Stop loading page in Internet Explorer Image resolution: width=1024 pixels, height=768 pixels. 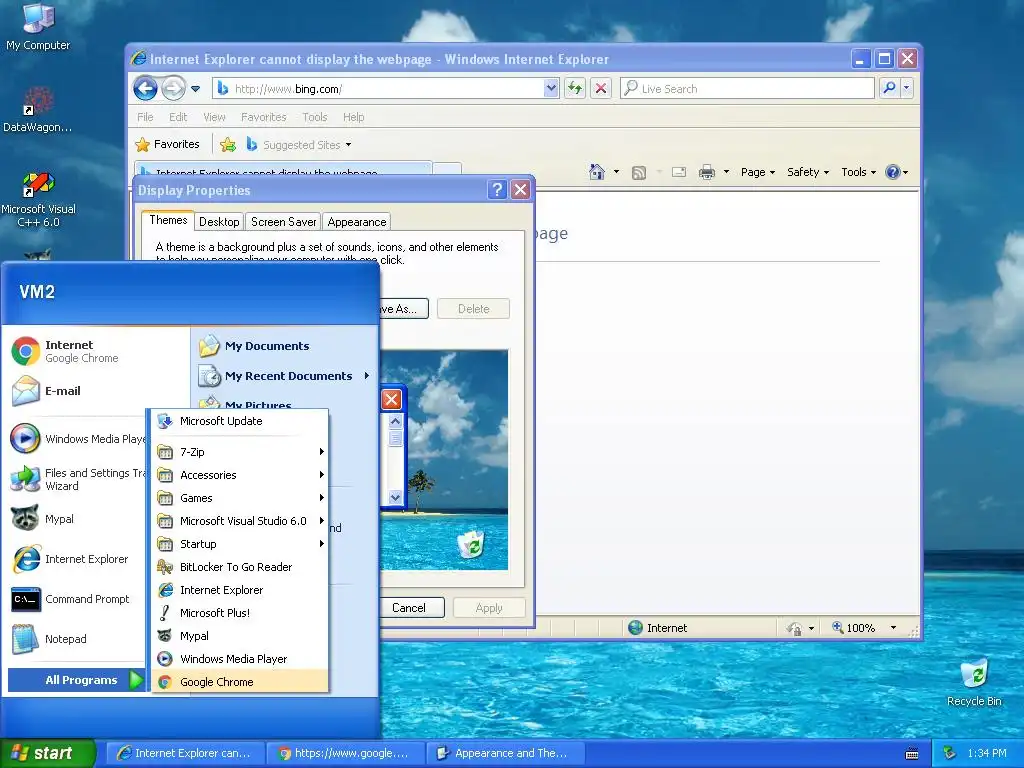[601, 88]
